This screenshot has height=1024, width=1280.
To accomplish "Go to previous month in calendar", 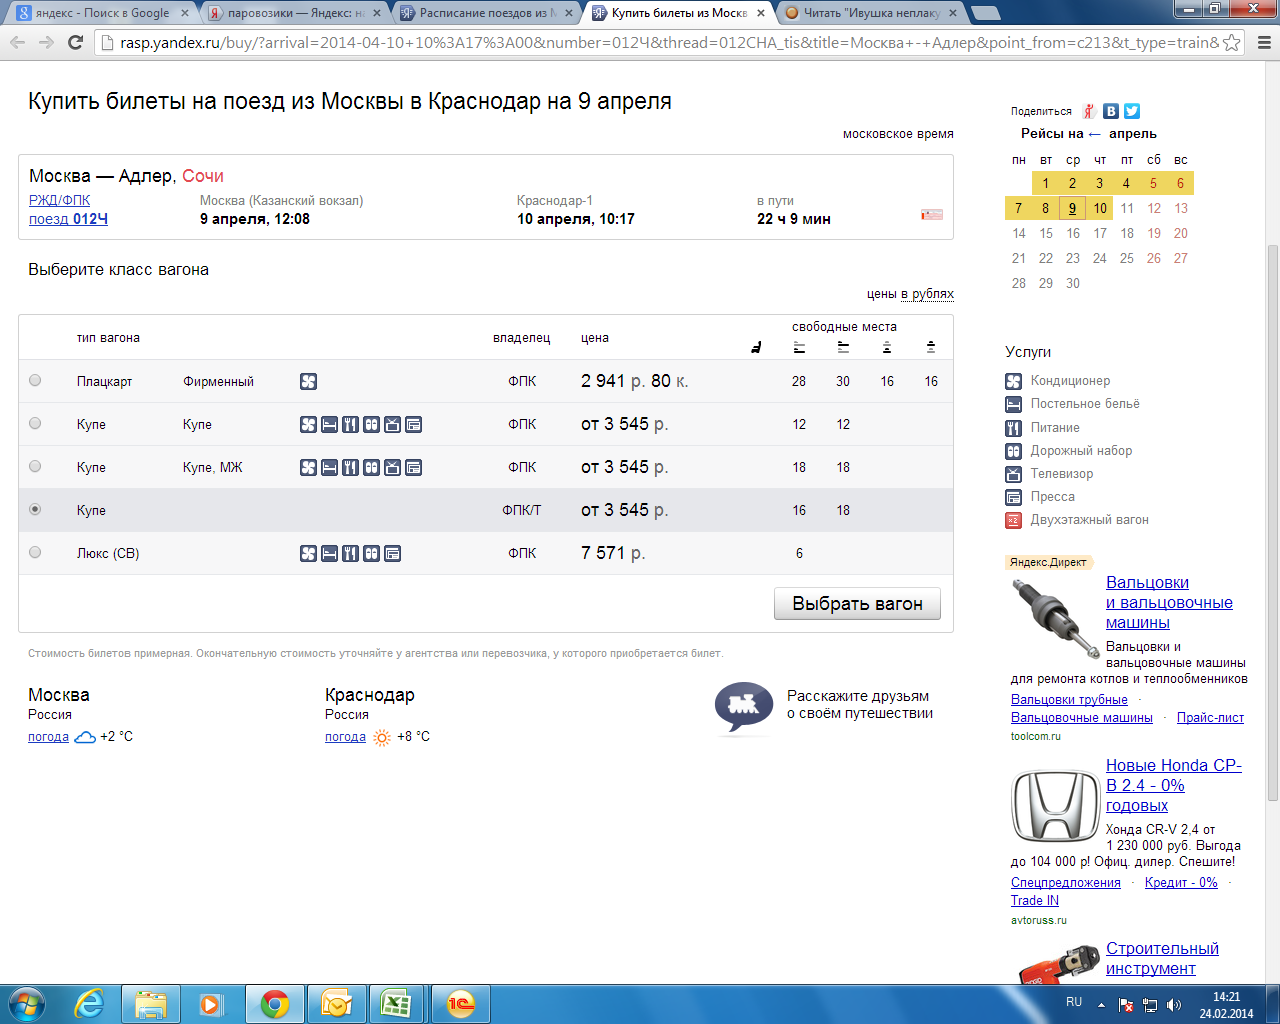I will coord(1094,134).
